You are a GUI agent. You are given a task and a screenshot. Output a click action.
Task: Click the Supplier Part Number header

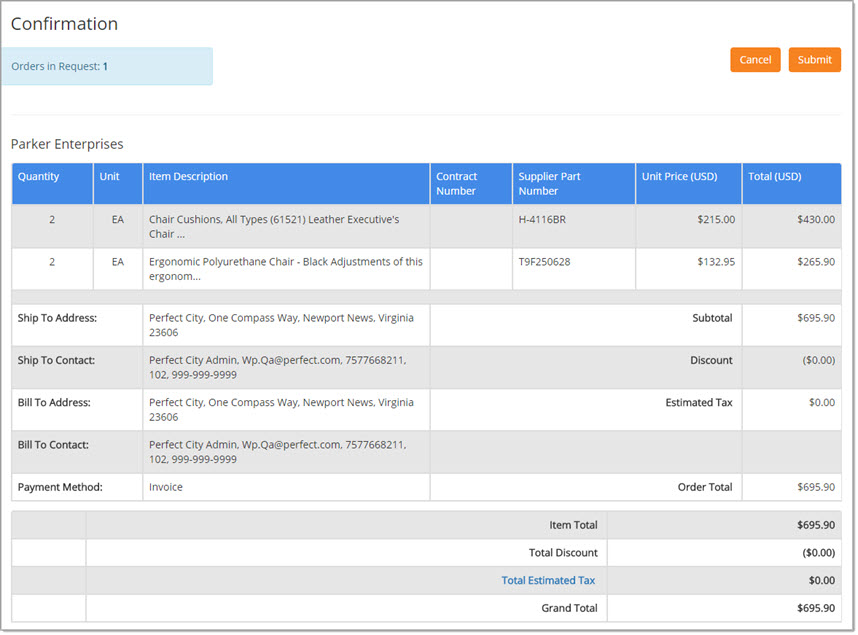point(549,184)
